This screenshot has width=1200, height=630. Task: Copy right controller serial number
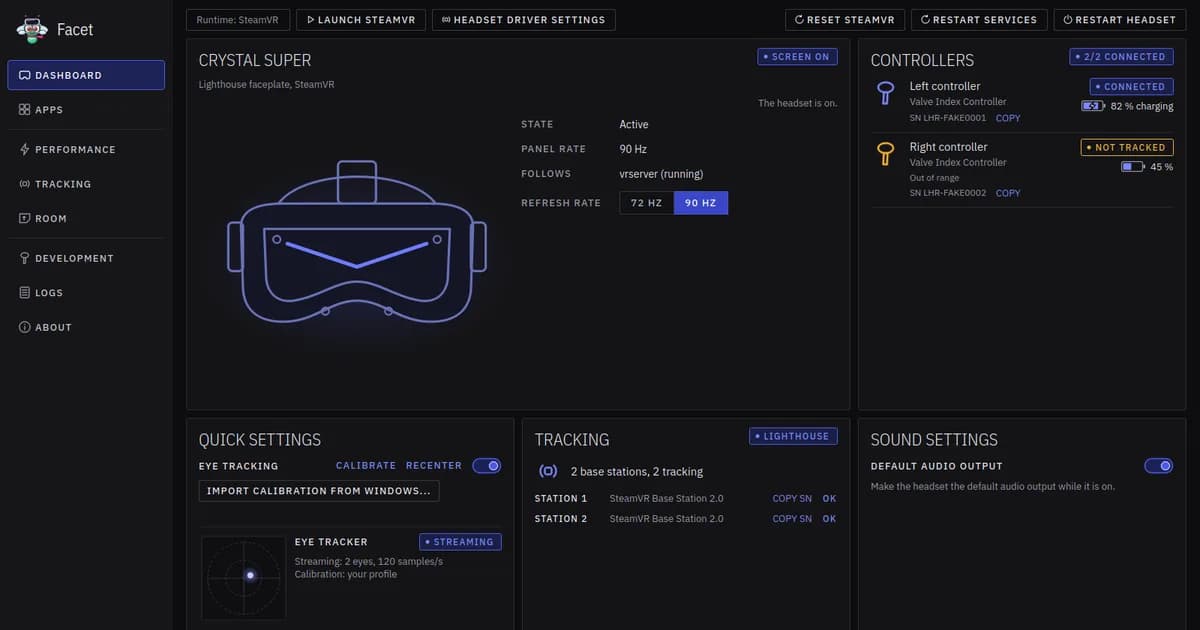tap(1008, 193)
